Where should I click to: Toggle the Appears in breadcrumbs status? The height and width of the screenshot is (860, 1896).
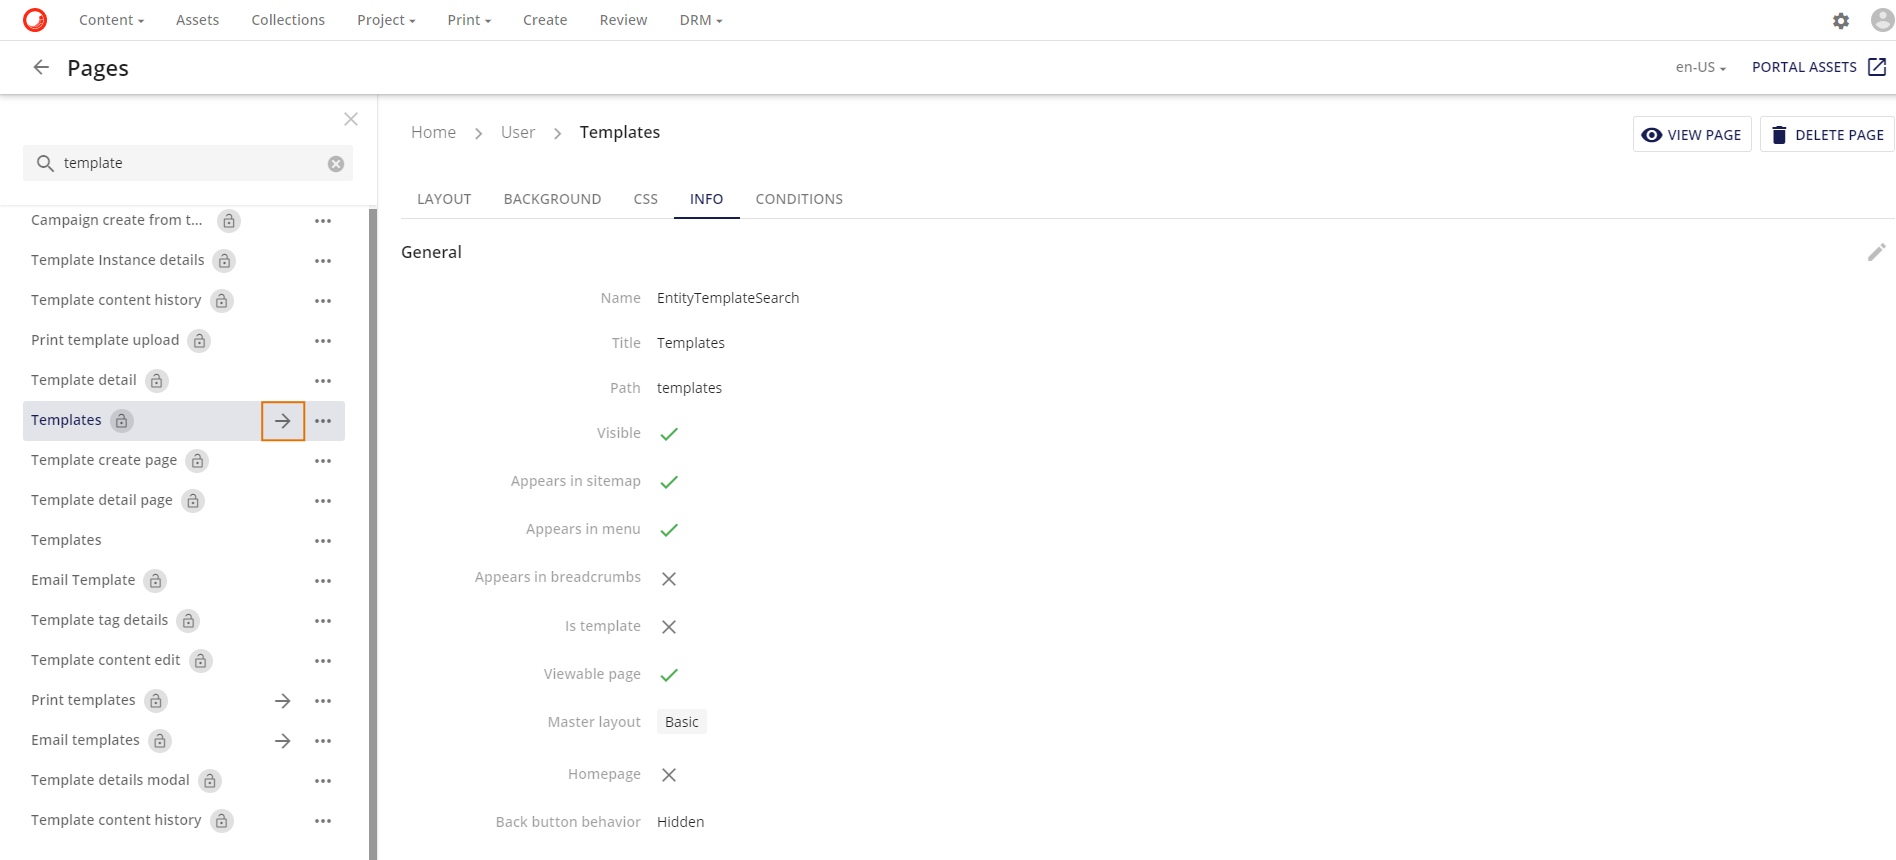pos(669,579)
